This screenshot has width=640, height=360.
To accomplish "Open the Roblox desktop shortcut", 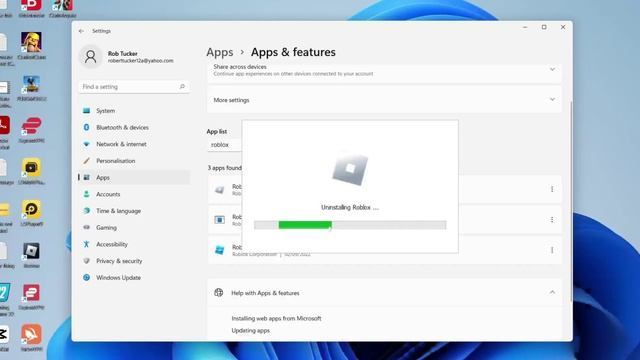I will 31,254.
